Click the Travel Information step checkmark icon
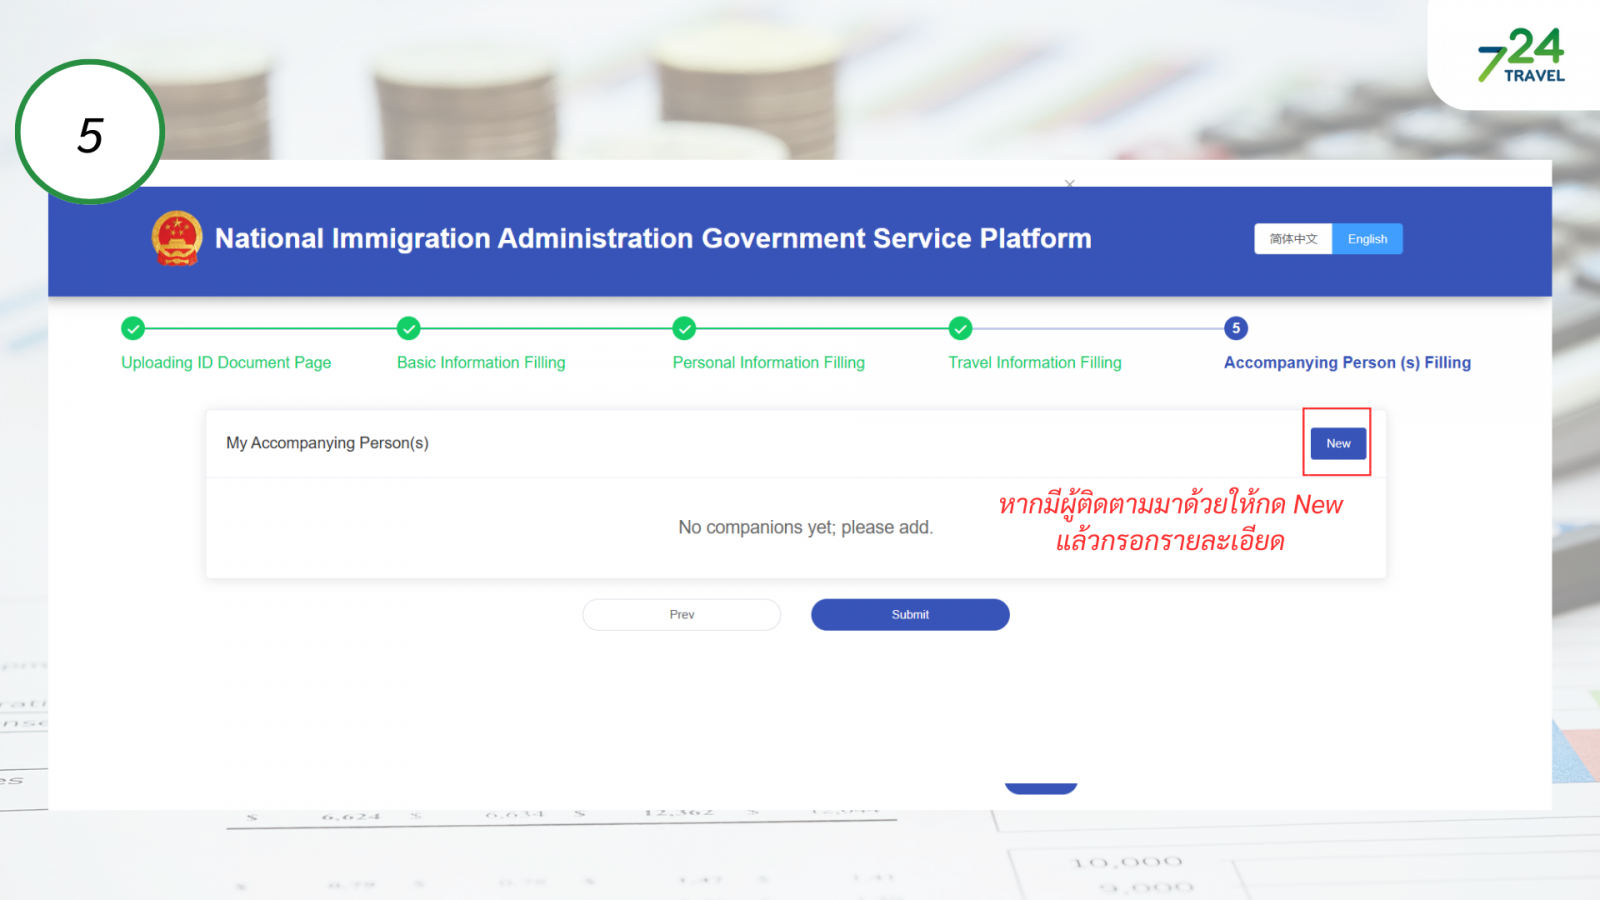Screen dimensions: 1600x900 (960, 328)
